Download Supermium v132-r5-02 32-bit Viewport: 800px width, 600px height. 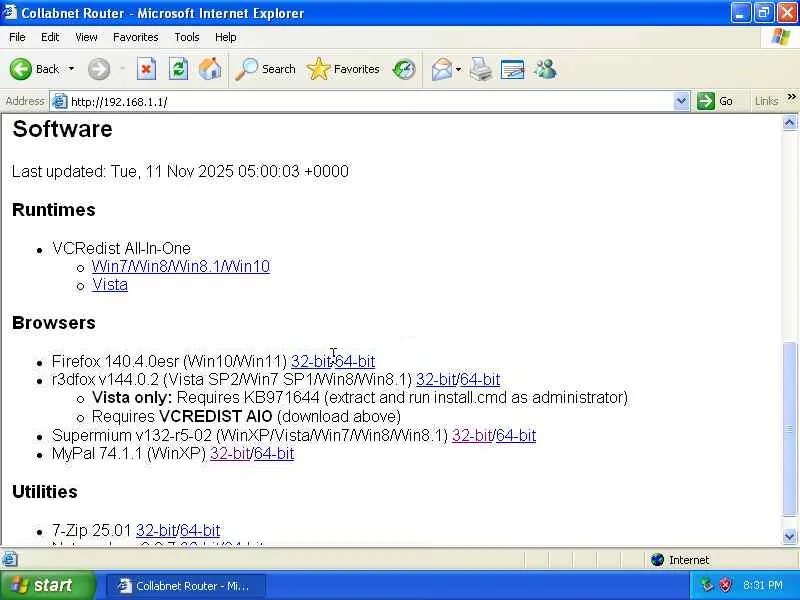point(472,435)
